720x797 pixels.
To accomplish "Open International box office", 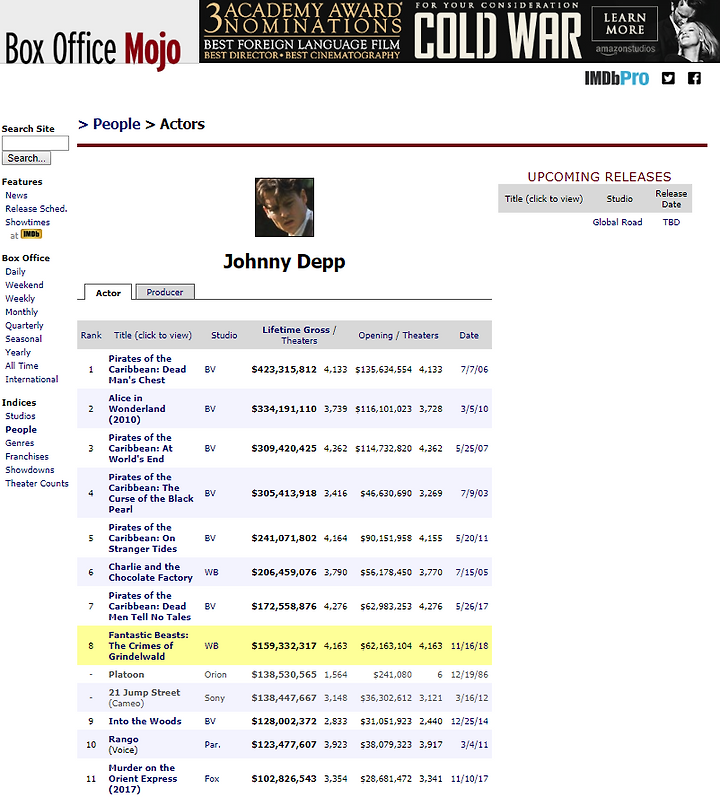I will pyautogui.click(x=32, y=379).
